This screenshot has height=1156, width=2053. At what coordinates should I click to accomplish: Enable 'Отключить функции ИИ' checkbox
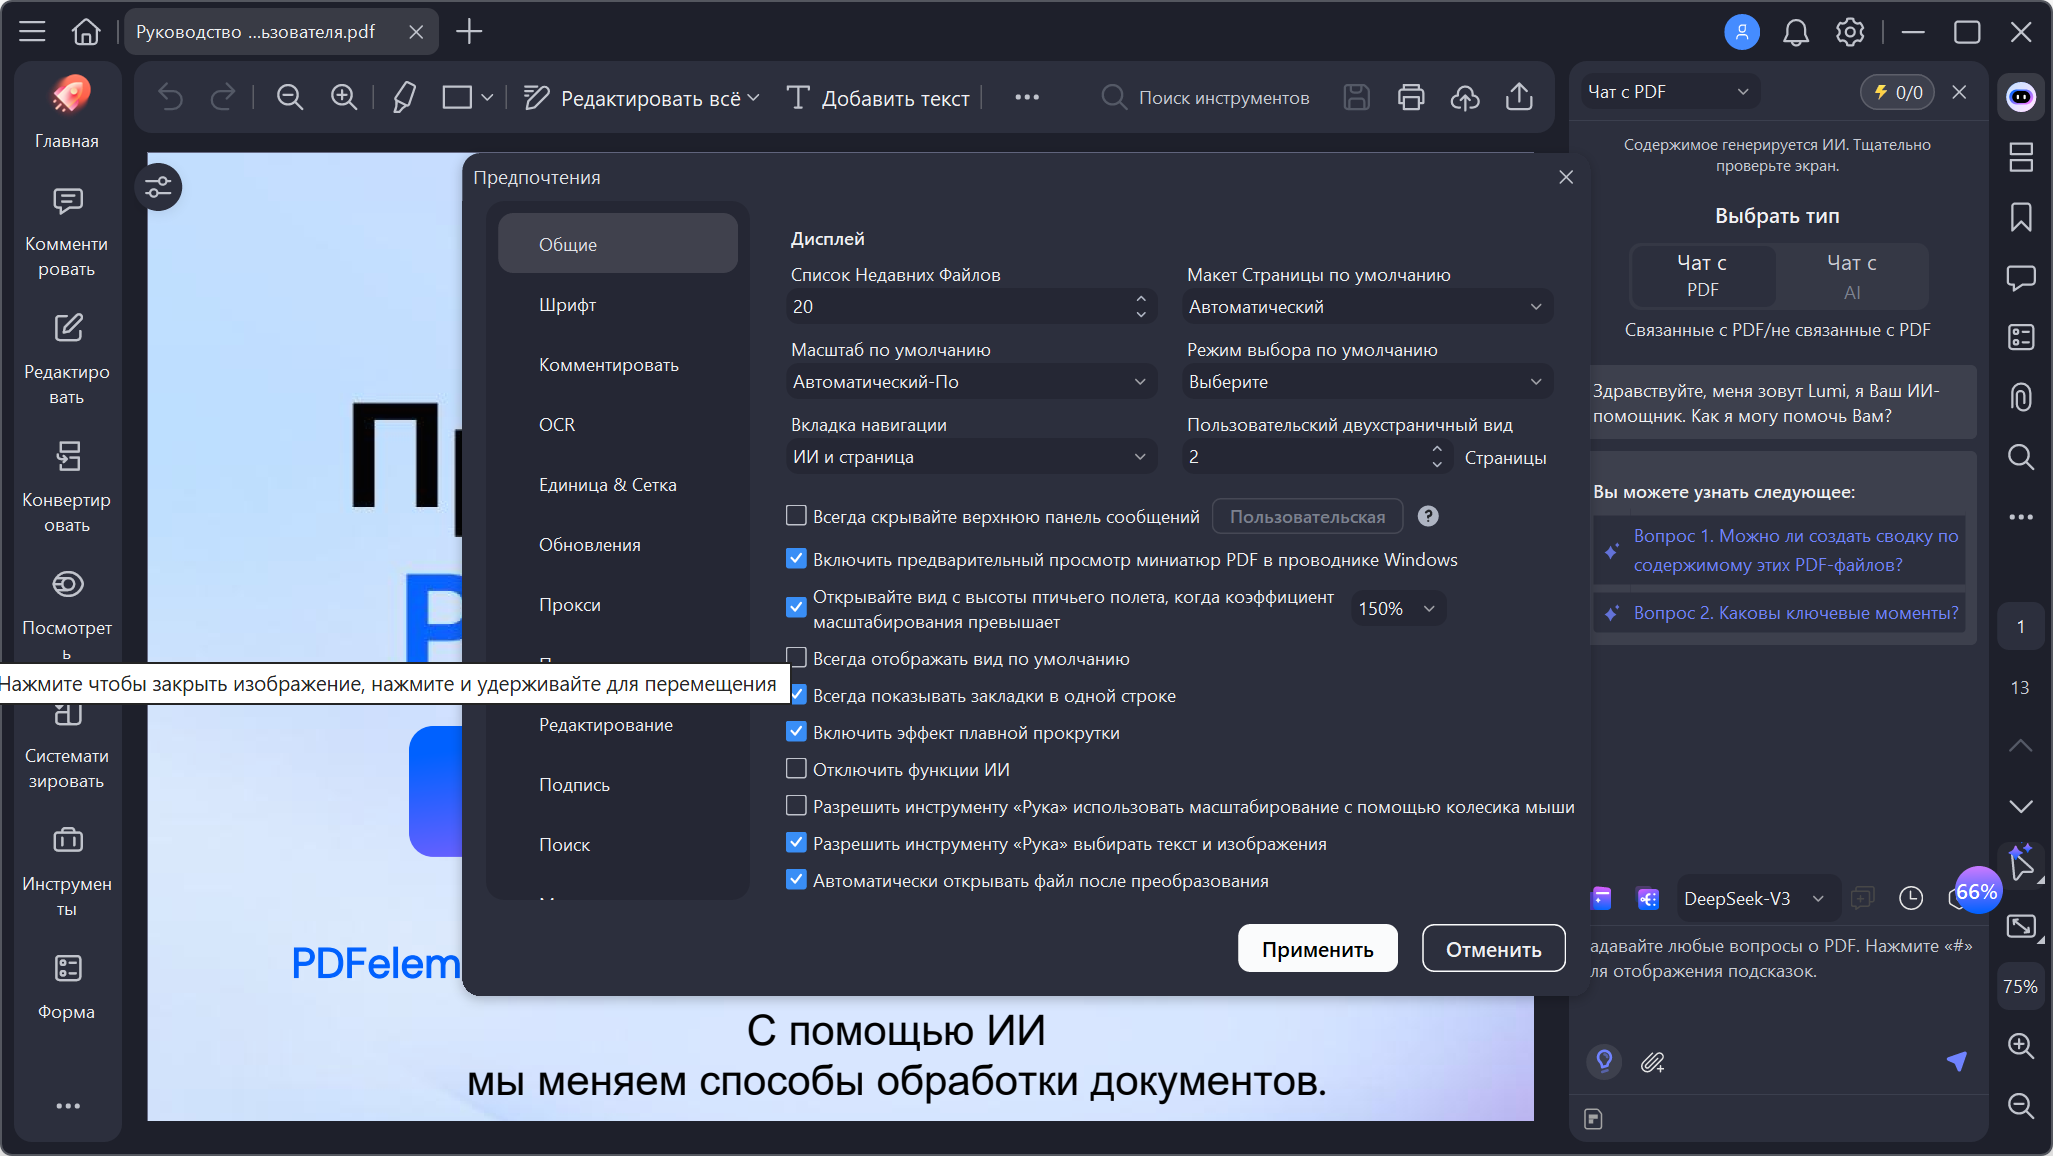click(x=796, y=769)
